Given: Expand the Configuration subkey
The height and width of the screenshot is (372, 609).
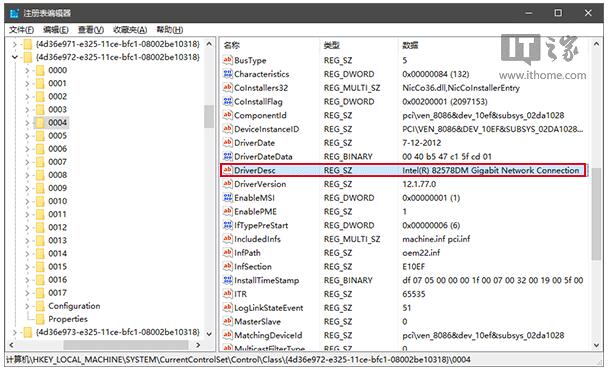Looking at the screenshot, I should coord(27,306).
